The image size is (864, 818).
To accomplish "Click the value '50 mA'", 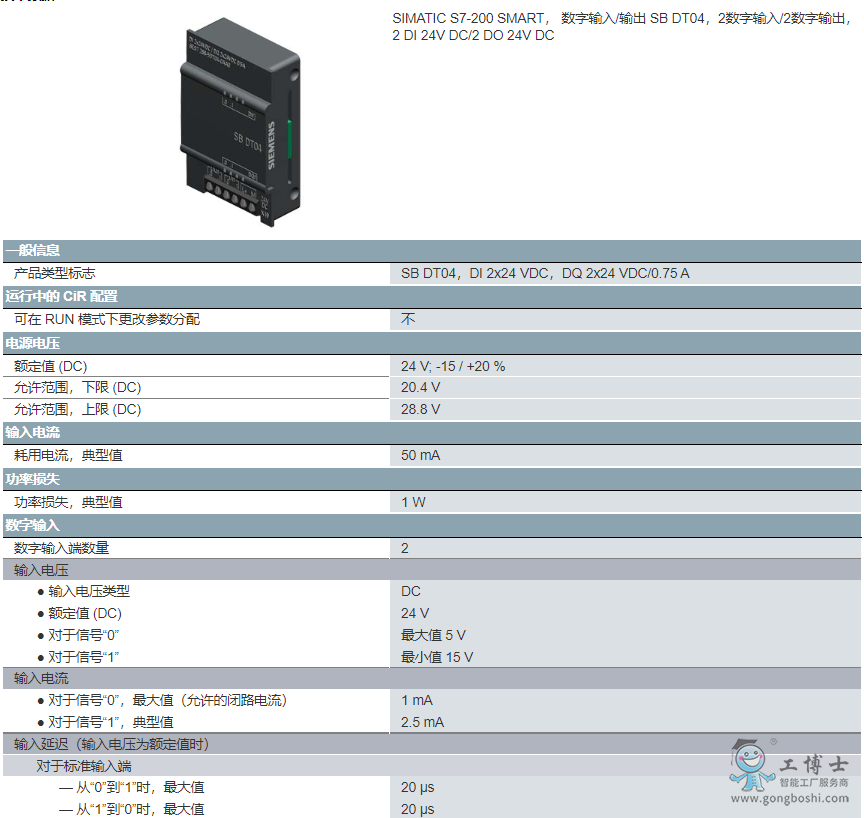I will click(420, 456).
